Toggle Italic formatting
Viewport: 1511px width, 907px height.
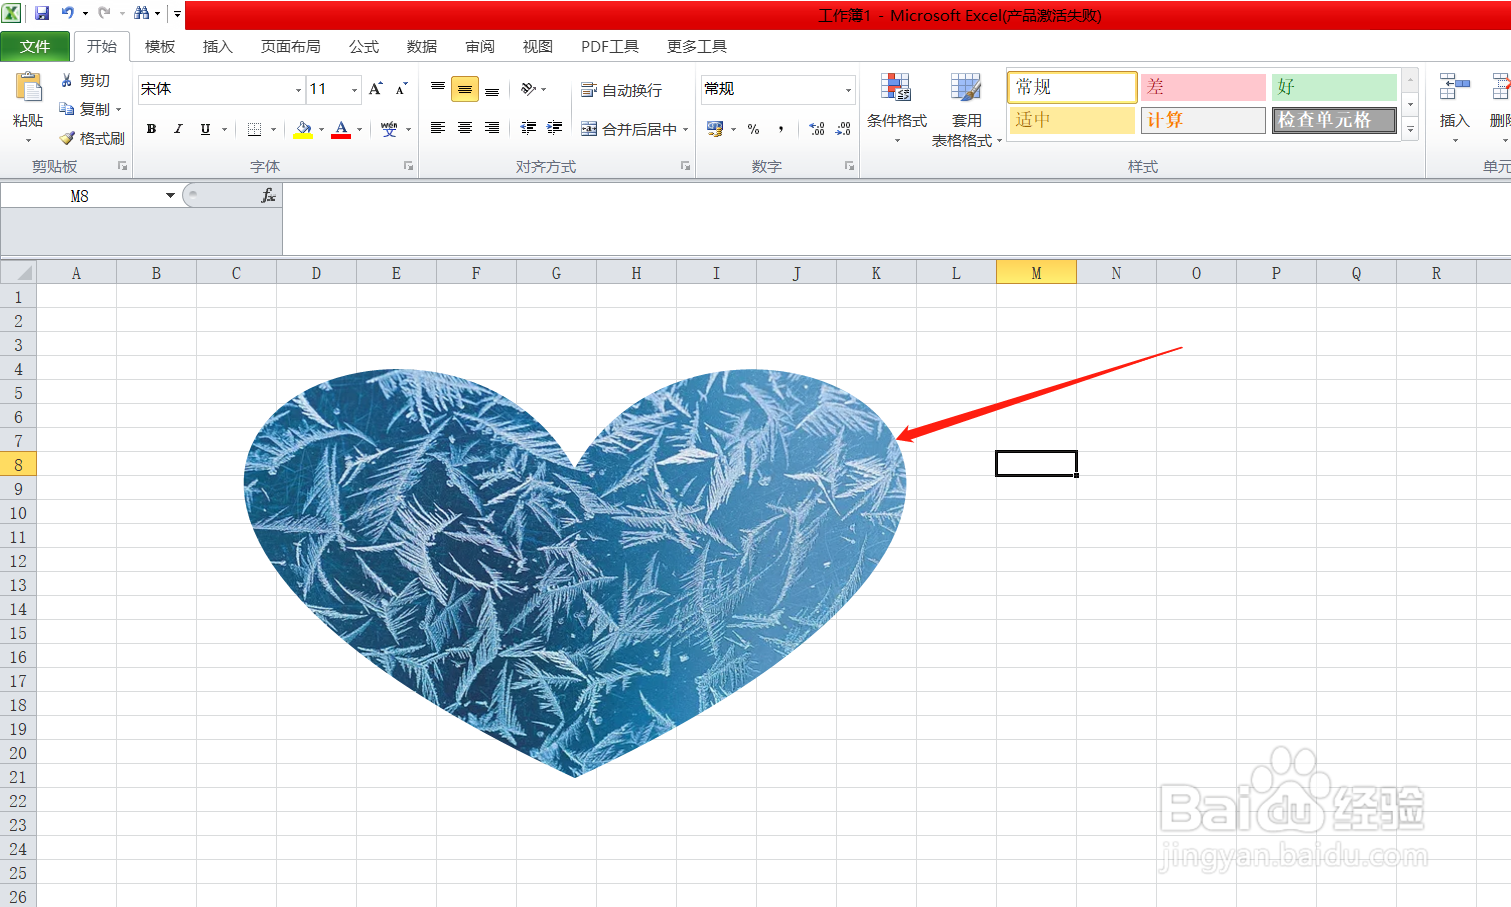[178, 129]
